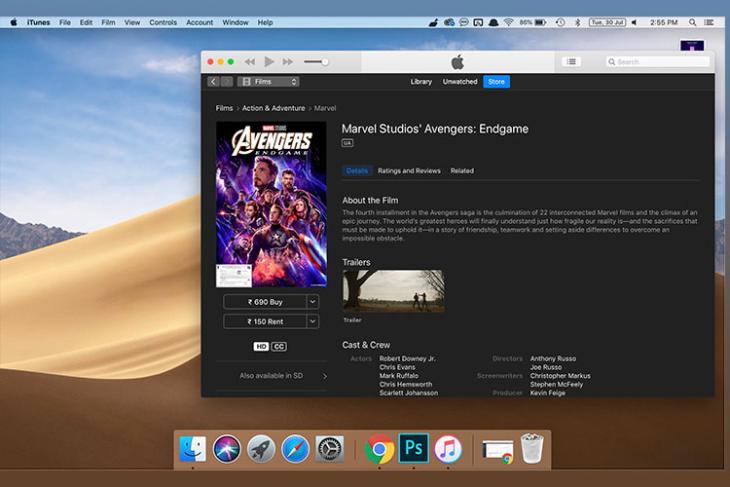Select the Related tab
The height and width of the screenshot is (487, 730).
tap(462, 171)
